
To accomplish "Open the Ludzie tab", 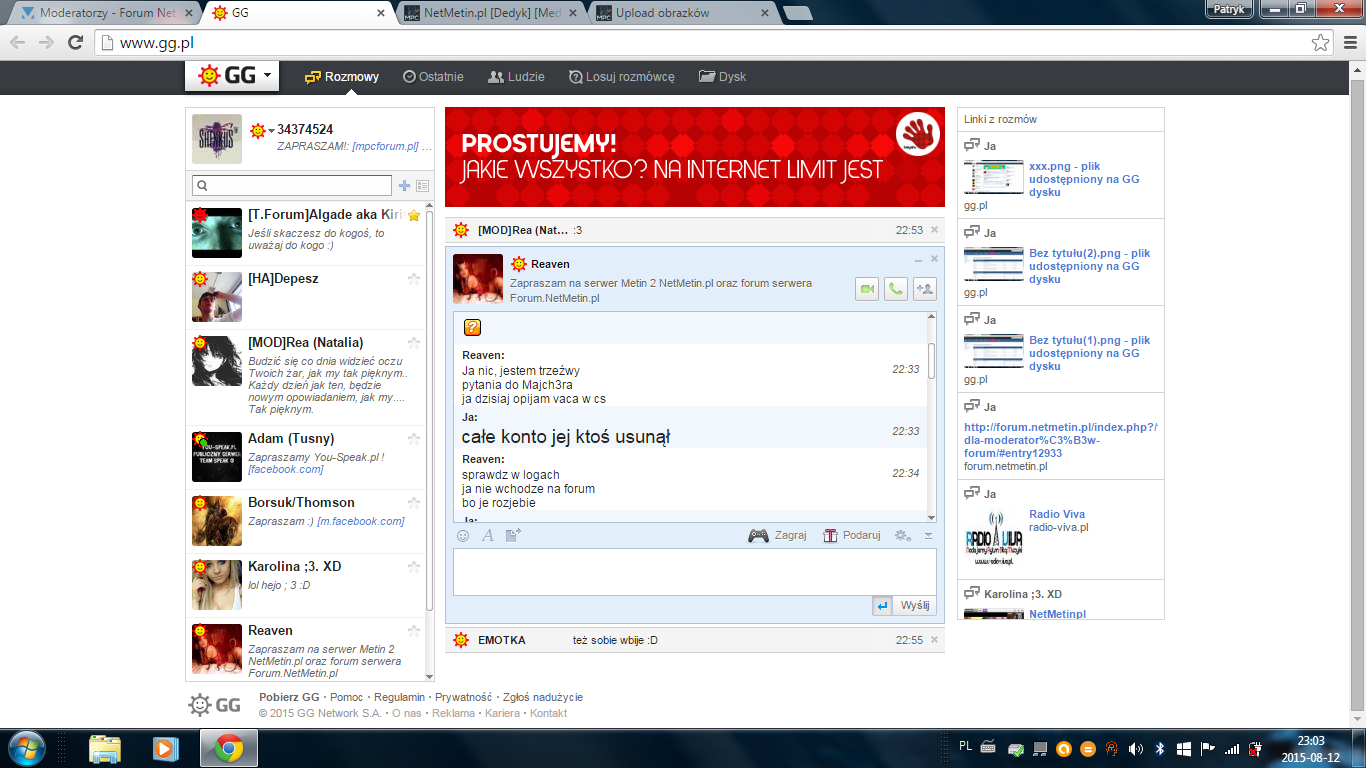I will click(x=516, y=77).
